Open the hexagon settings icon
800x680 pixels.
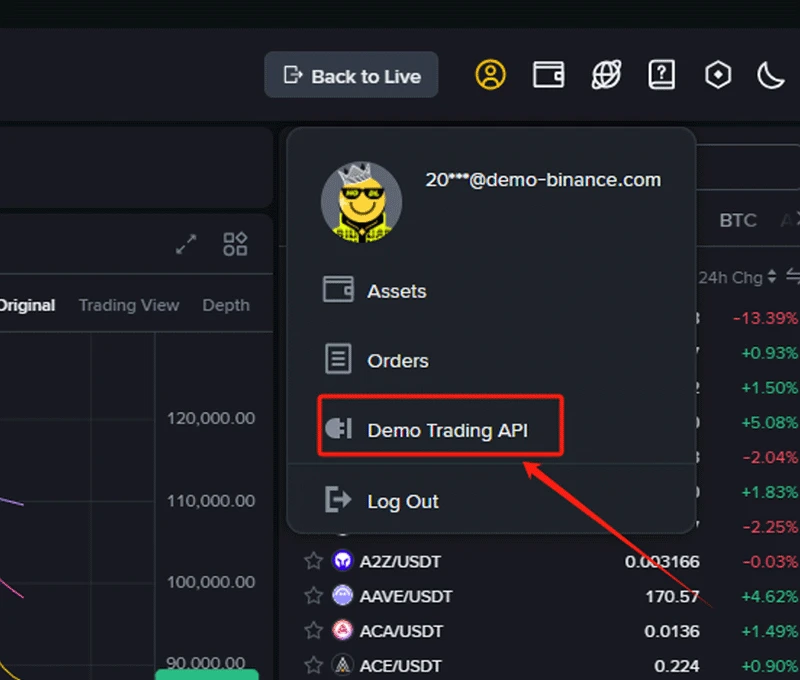tap(718, 75)
